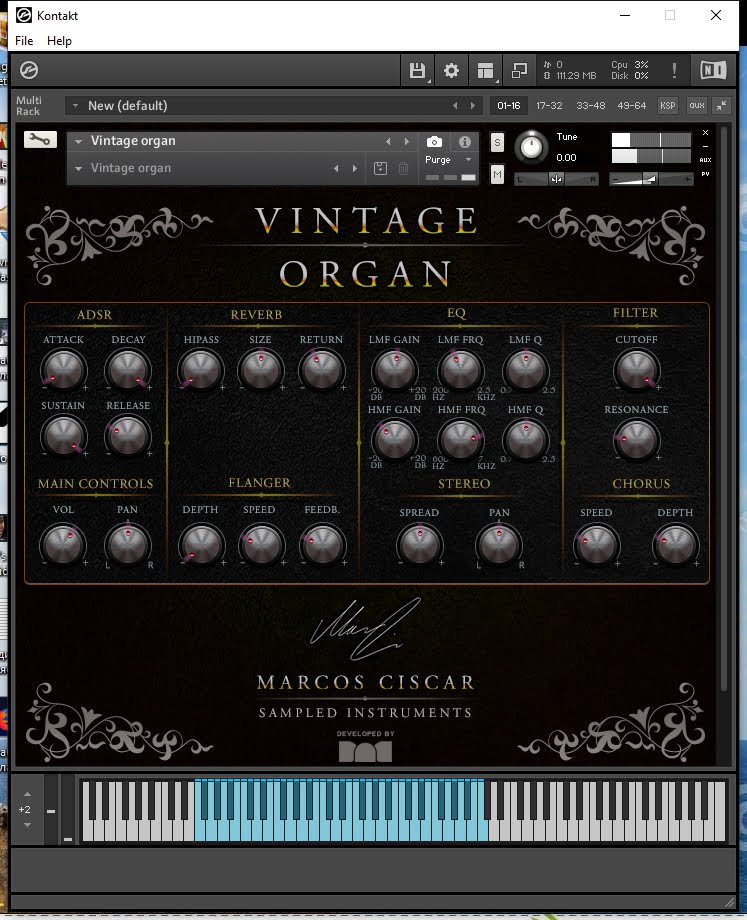Click the ATTACK knob

63,370
